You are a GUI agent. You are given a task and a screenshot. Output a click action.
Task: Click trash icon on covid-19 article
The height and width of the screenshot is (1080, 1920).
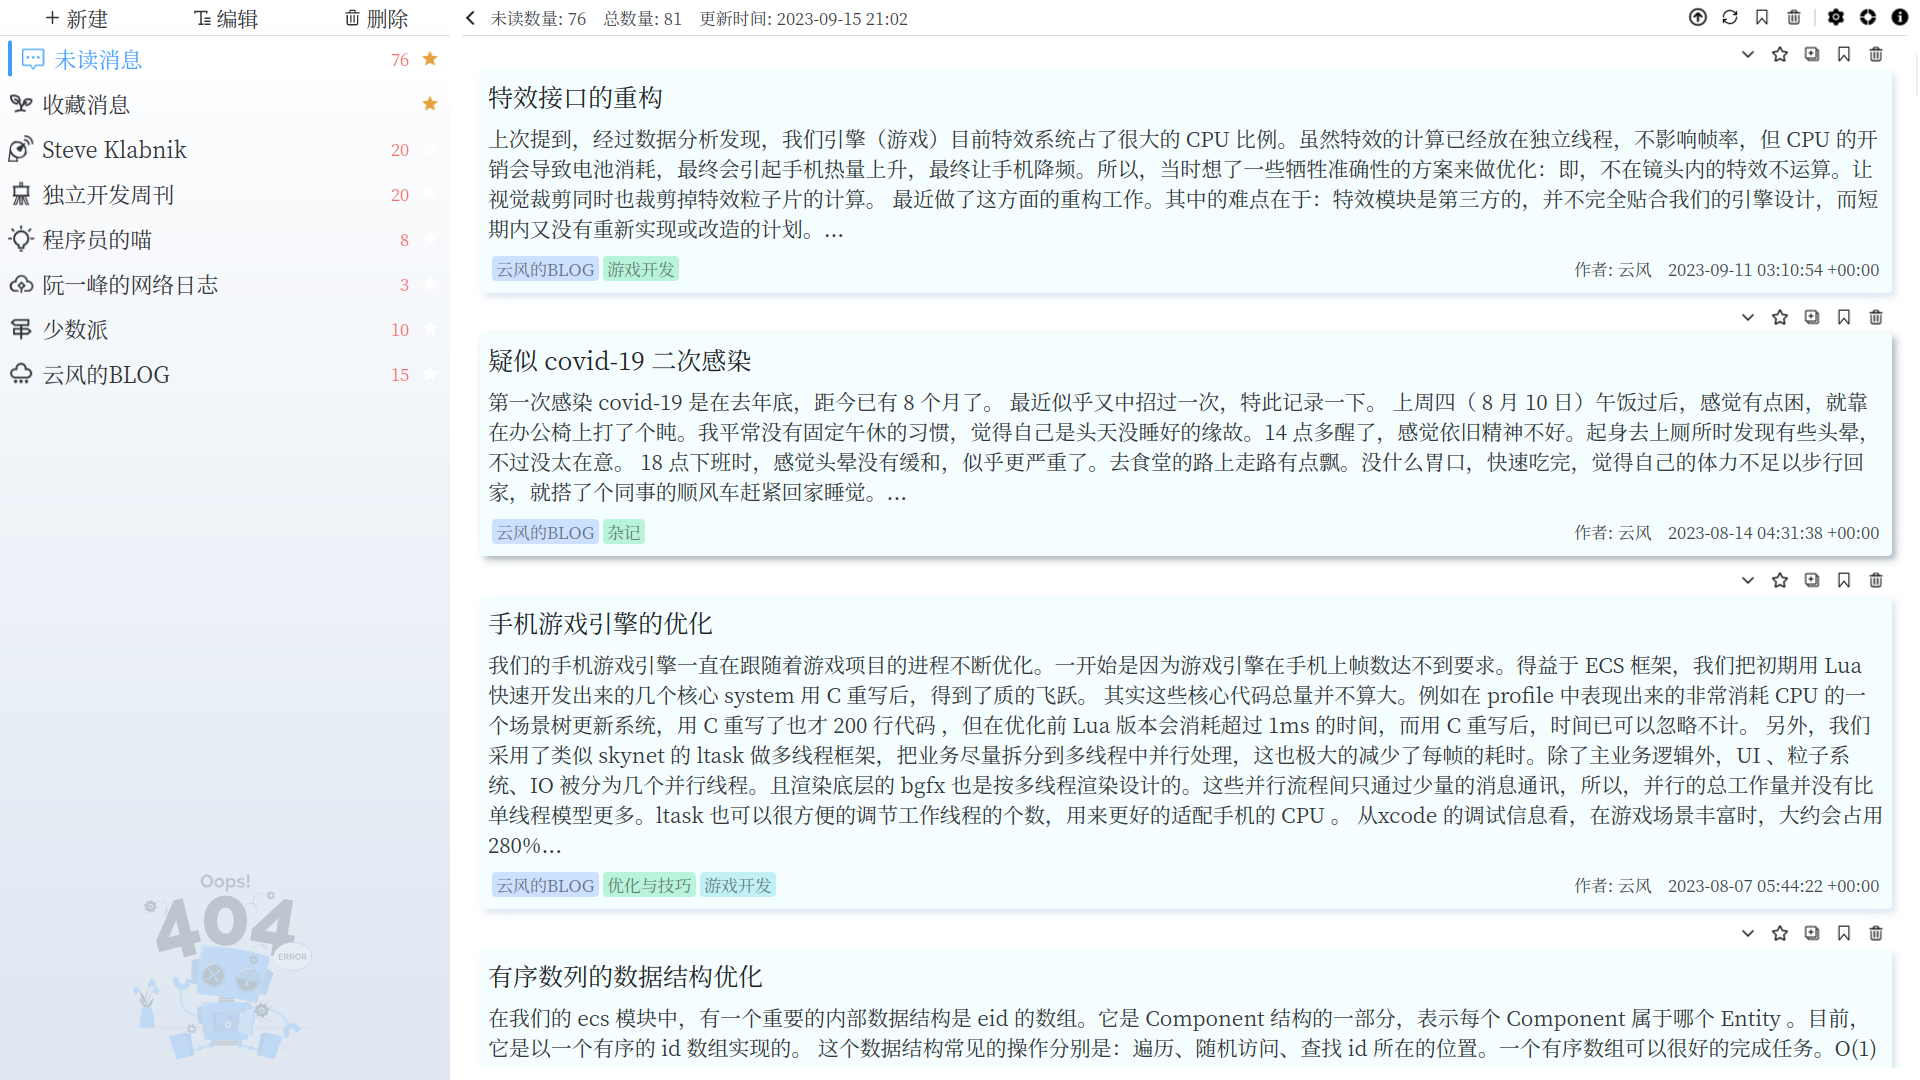(x=1876, y=317)
